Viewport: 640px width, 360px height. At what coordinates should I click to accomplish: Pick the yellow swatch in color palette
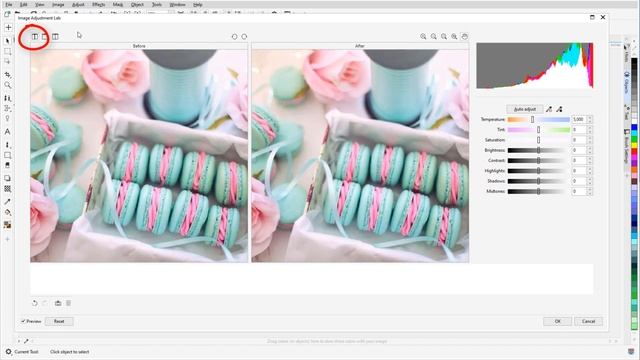[634, 145]
